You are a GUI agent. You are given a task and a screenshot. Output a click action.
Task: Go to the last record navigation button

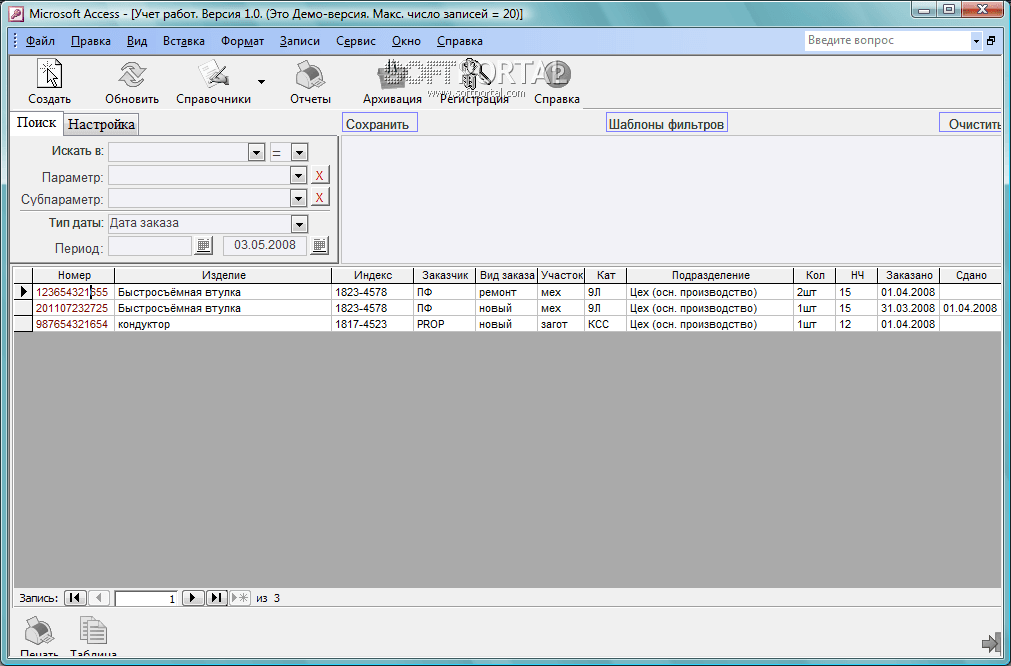tap(217, 598)
